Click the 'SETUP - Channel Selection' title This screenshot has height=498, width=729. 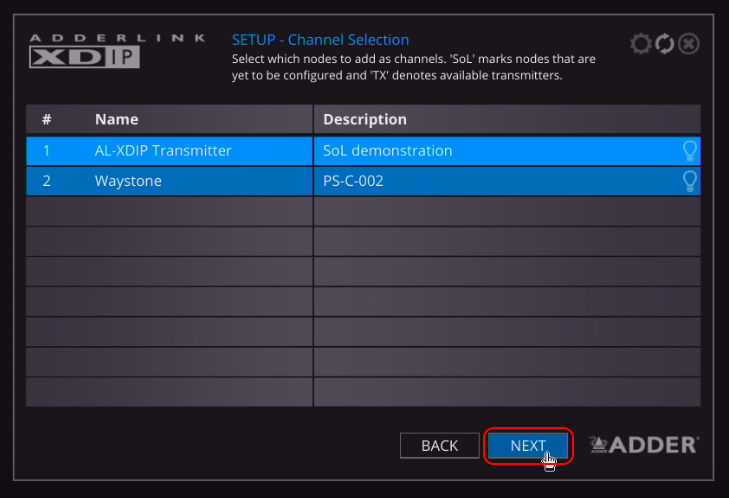tap(320, 40)
